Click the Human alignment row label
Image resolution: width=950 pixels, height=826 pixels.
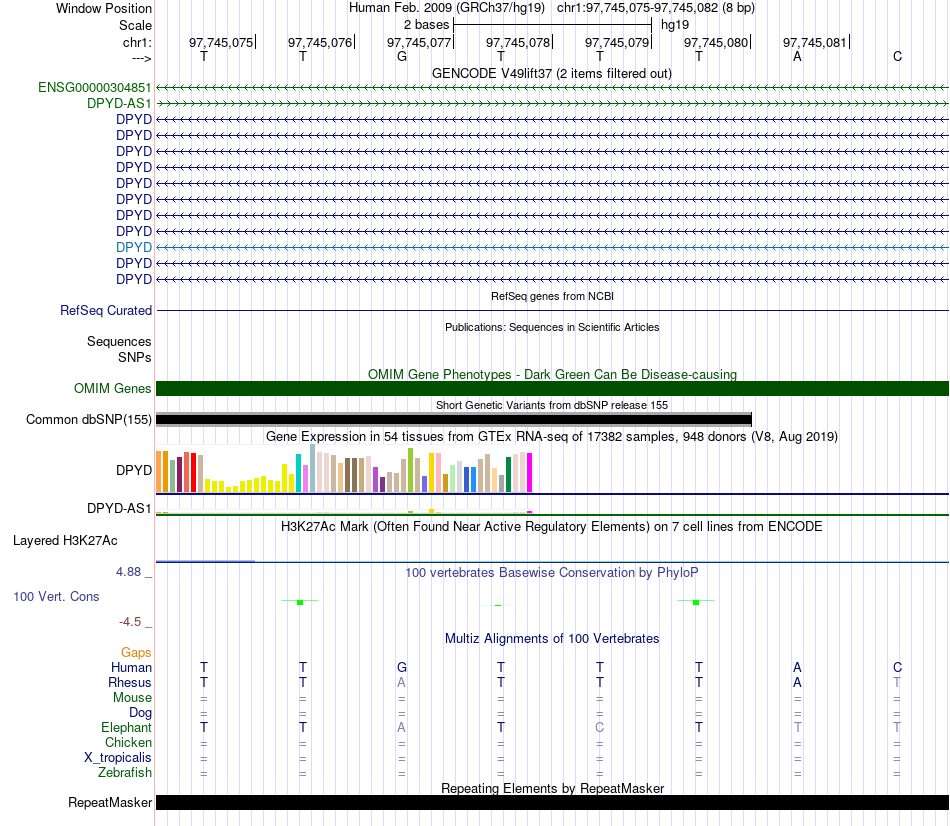pyautogui.click(x=131, y=668)
